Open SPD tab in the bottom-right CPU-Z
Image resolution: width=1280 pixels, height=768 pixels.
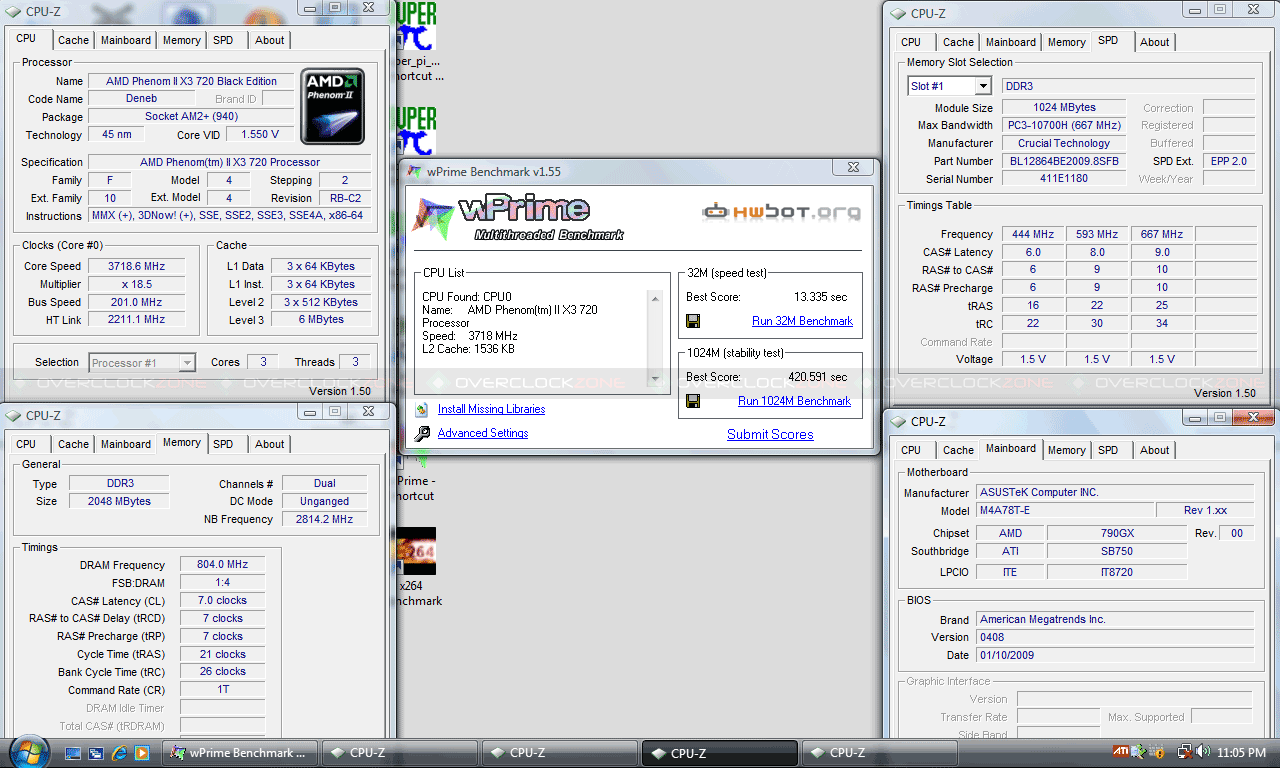[1108, 450]
